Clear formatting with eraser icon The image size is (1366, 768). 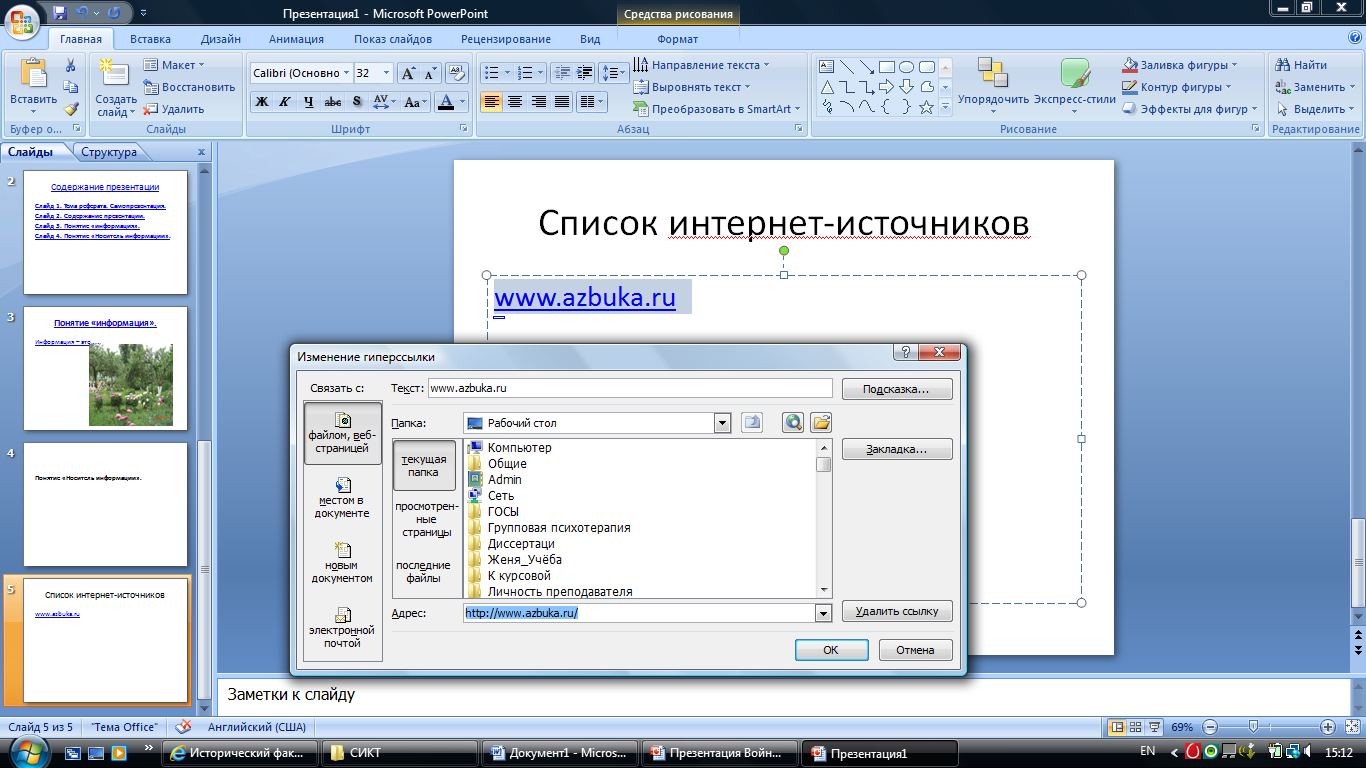(457, 73)
